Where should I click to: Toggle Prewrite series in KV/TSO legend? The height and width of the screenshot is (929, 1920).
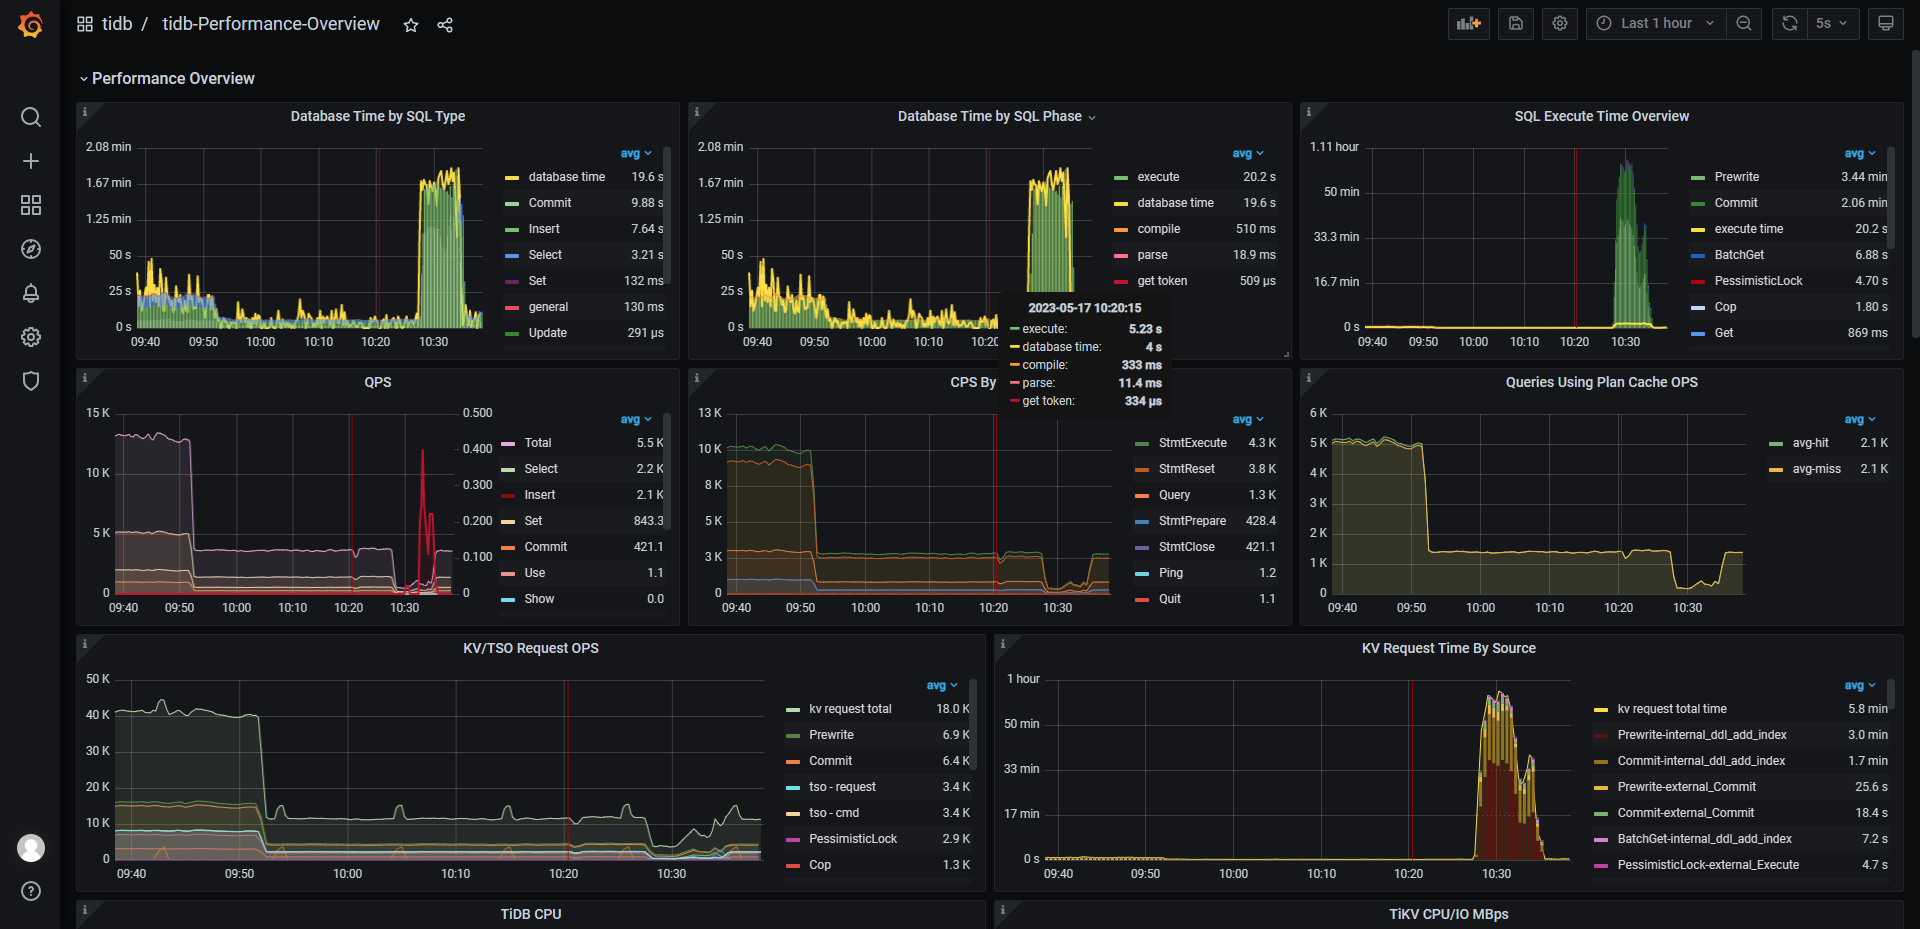tap(831, 735)
